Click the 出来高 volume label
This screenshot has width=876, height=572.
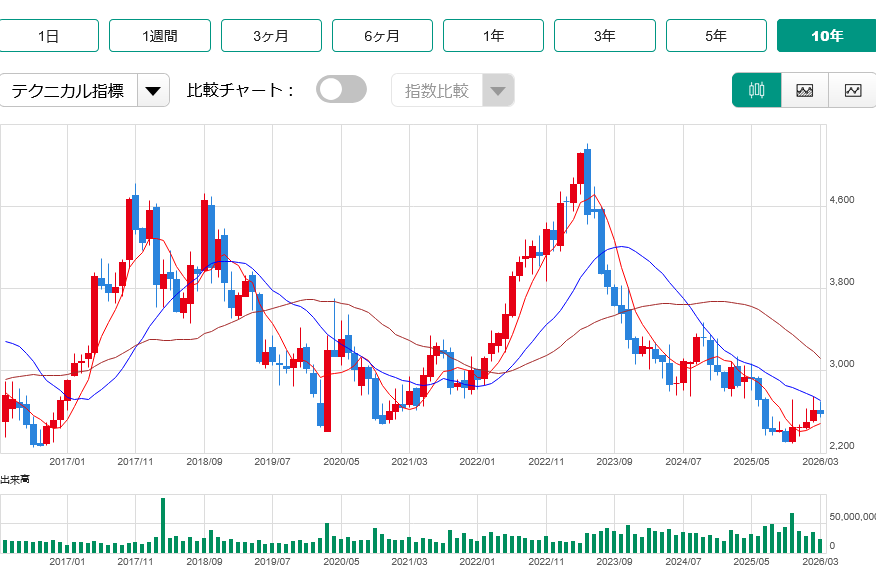(x=14, y=480)
